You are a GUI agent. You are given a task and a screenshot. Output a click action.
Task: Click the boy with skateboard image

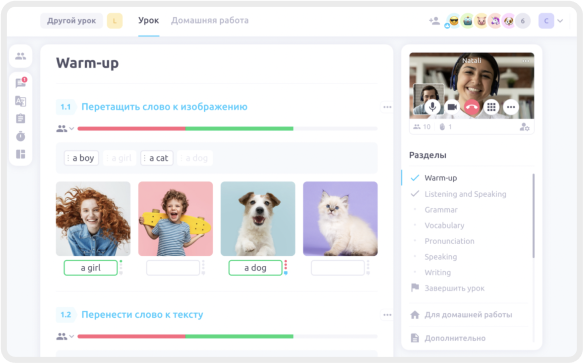175,219
